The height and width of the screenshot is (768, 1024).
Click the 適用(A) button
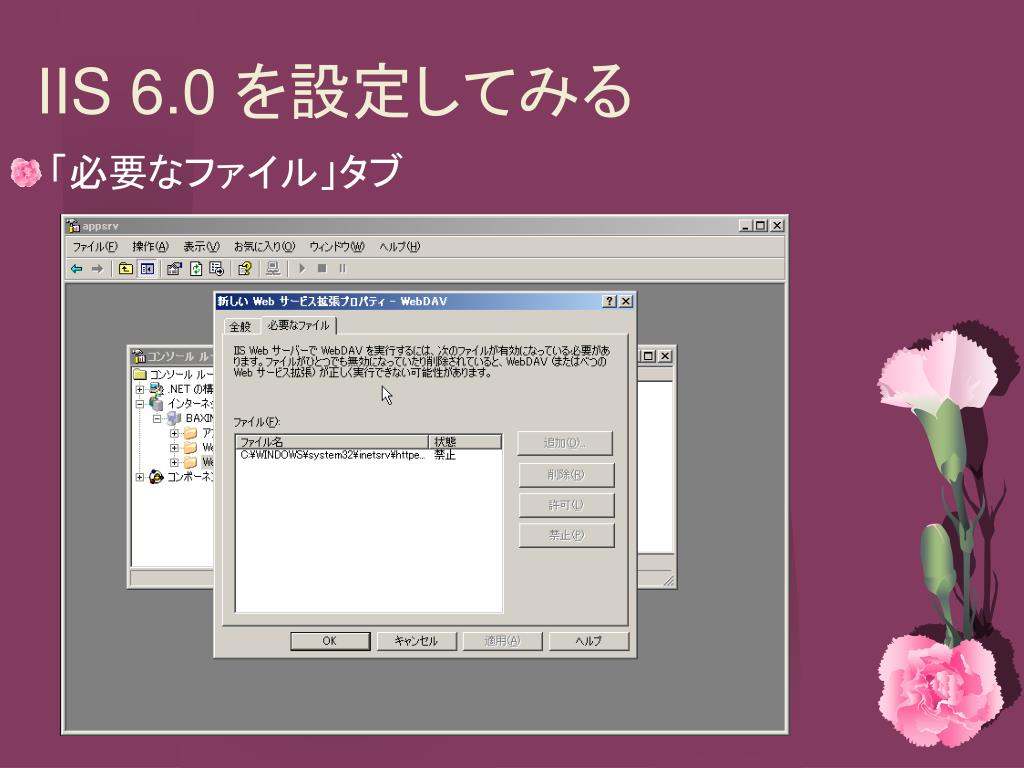pyautogui.click(x=502, y=641)
